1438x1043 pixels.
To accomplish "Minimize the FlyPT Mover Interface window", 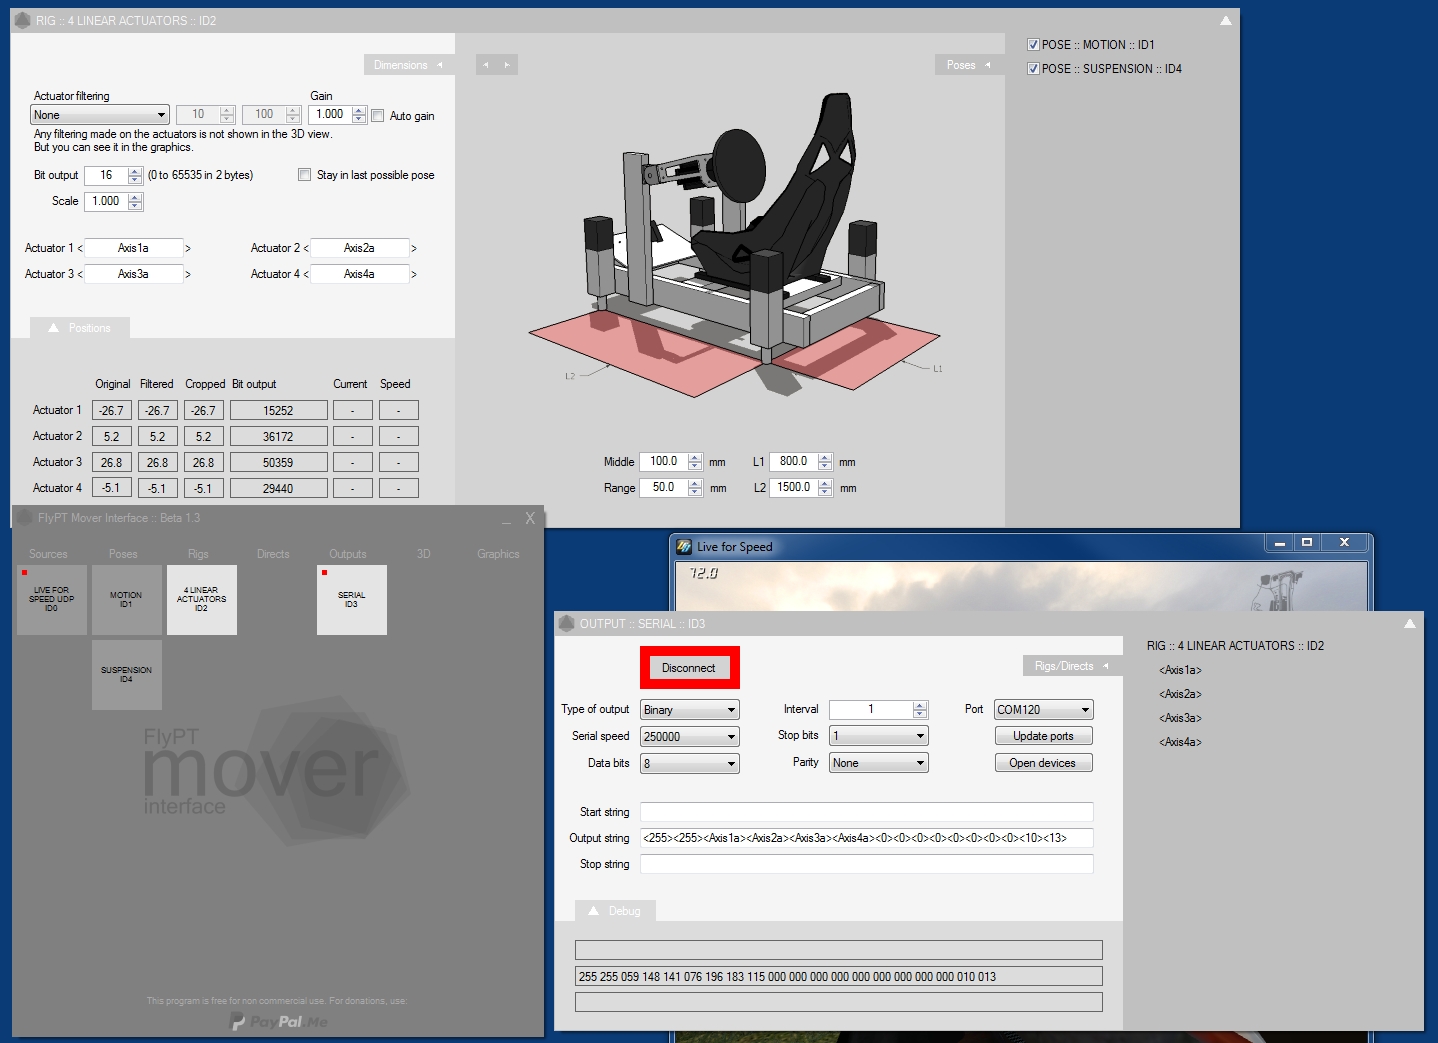I will [506, 519].
